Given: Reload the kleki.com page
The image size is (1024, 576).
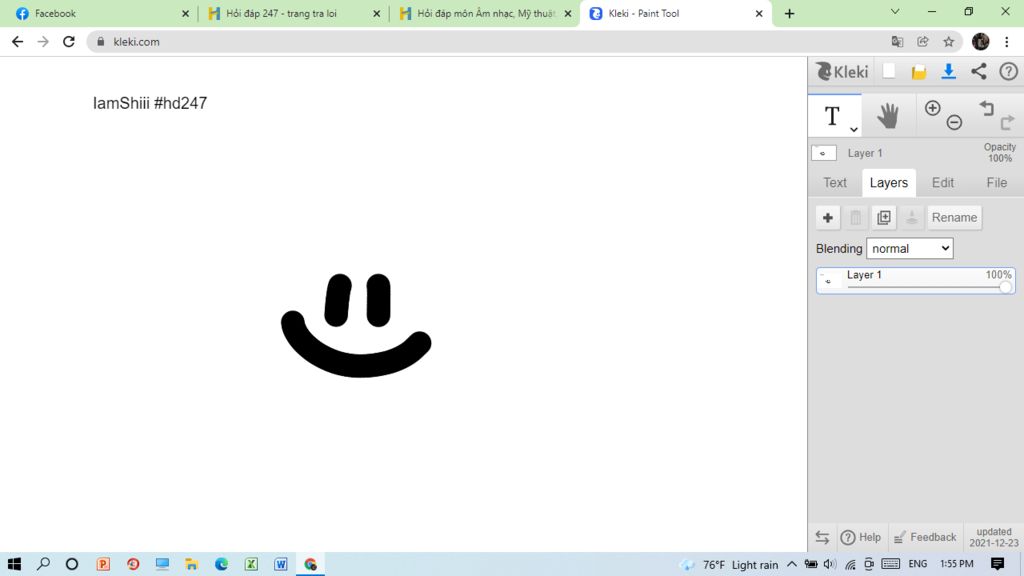Looking at the screenshot, I should coord(69,42).
